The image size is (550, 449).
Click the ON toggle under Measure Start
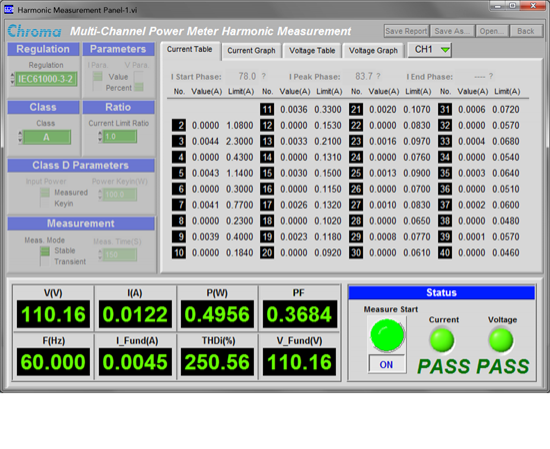point(387,364)
